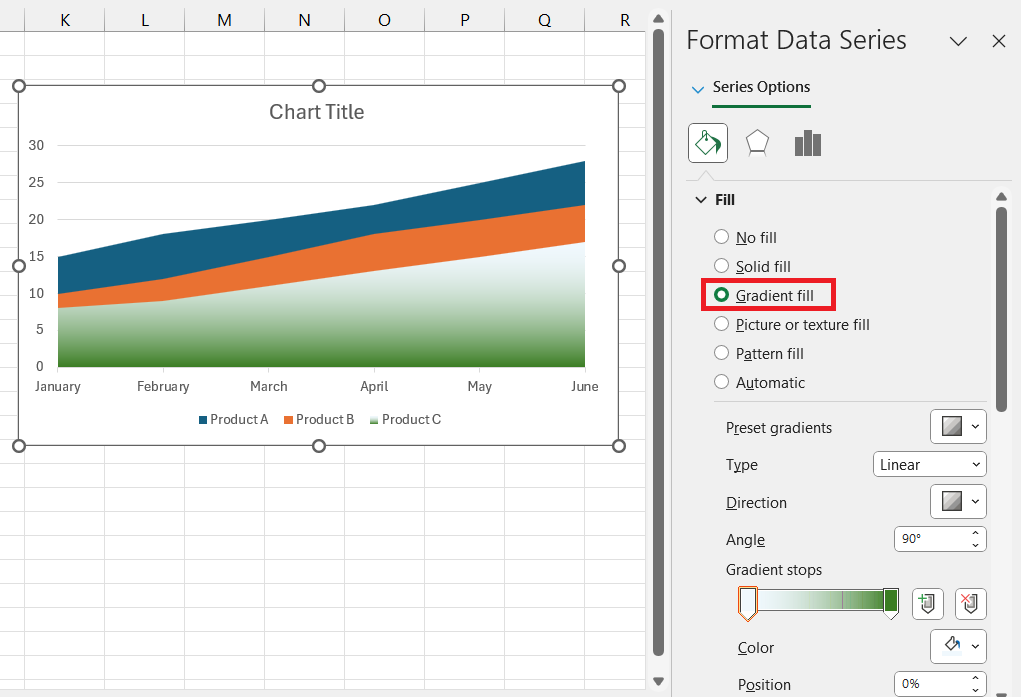1021x697 pixels.
Task: Open the Effects pentagon tab
Action: [757, 143]
